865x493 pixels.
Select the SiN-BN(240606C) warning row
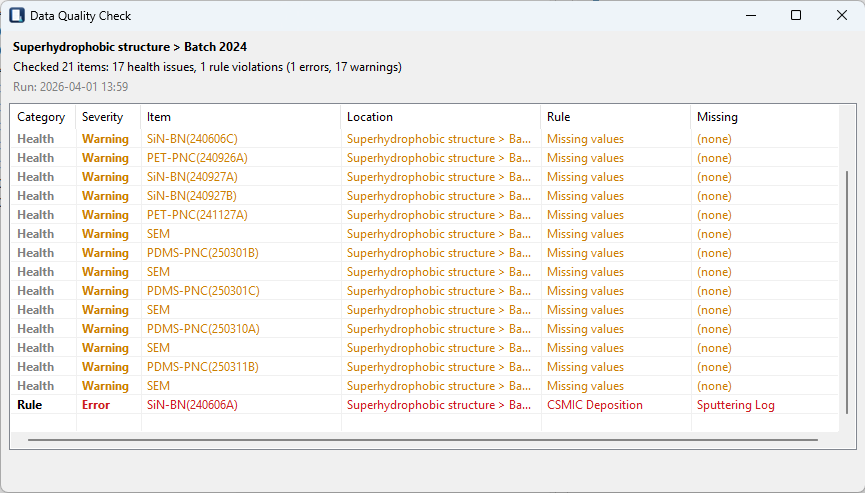[x=192, y=139]
